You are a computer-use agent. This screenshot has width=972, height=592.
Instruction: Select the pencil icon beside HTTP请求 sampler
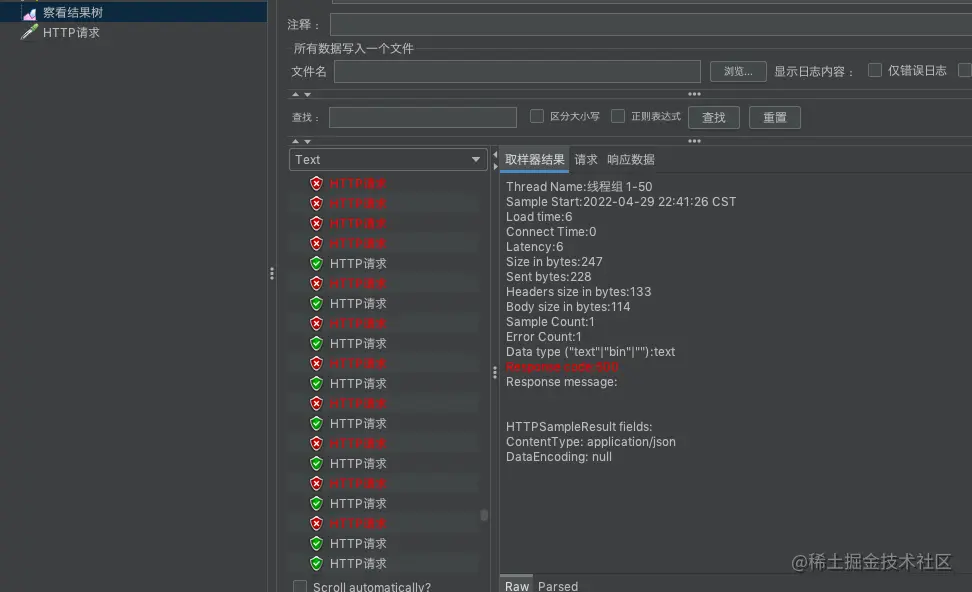[29, 31]
